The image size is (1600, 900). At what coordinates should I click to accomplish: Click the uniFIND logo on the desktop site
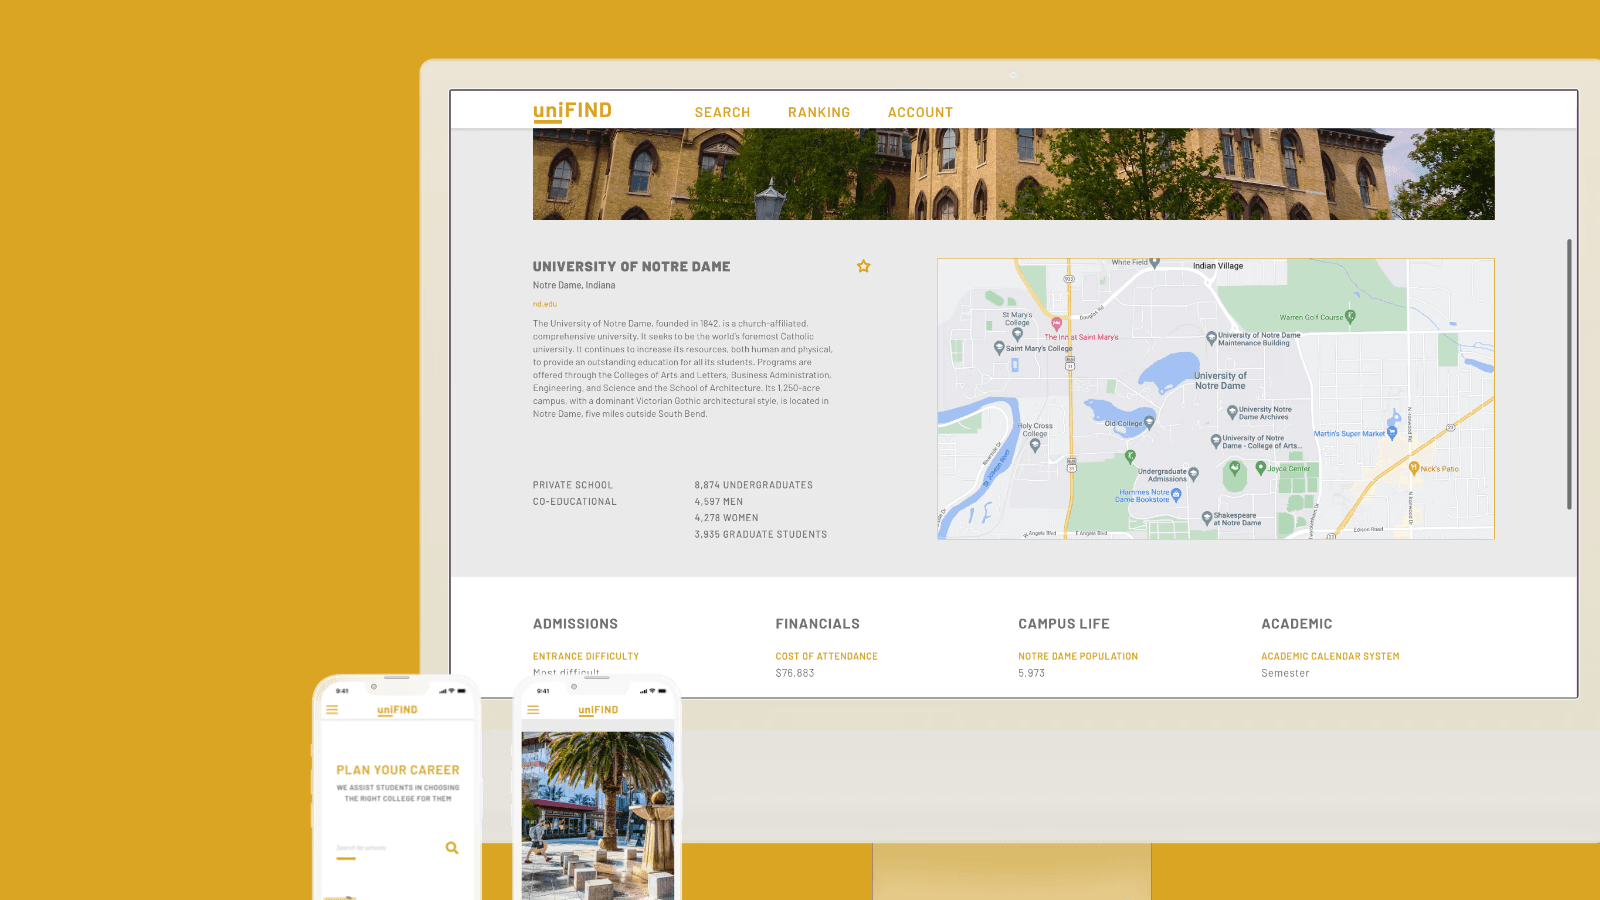tap(572, 112)
